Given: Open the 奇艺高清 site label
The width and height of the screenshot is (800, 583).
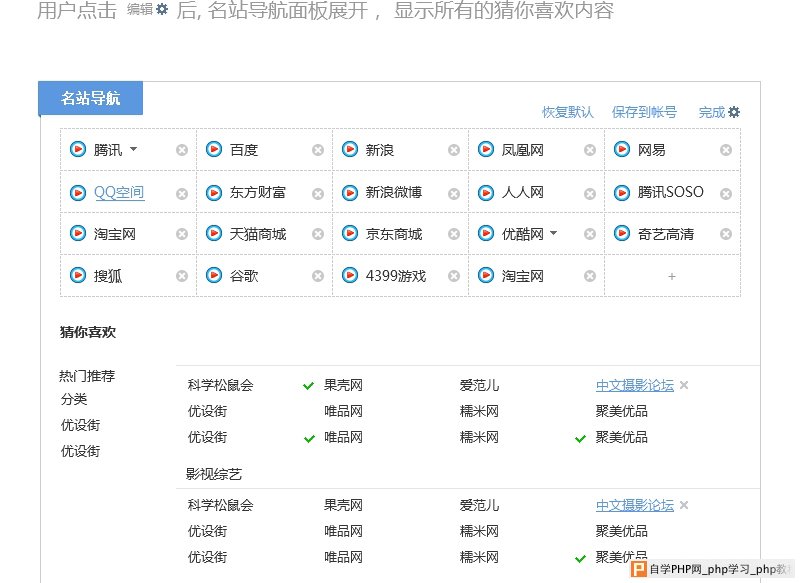Looking at the screenshot, I should [x=666, y=234].
